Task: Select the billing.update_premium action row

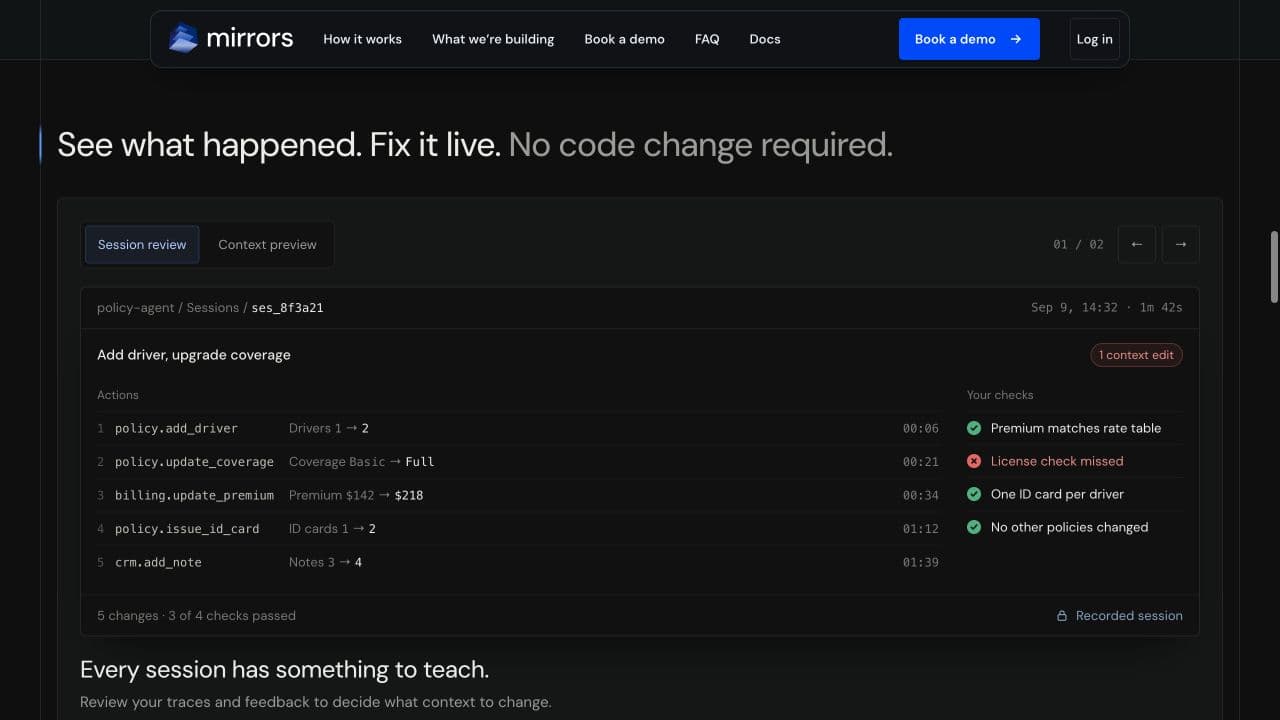Action: (x=518, y=495)
